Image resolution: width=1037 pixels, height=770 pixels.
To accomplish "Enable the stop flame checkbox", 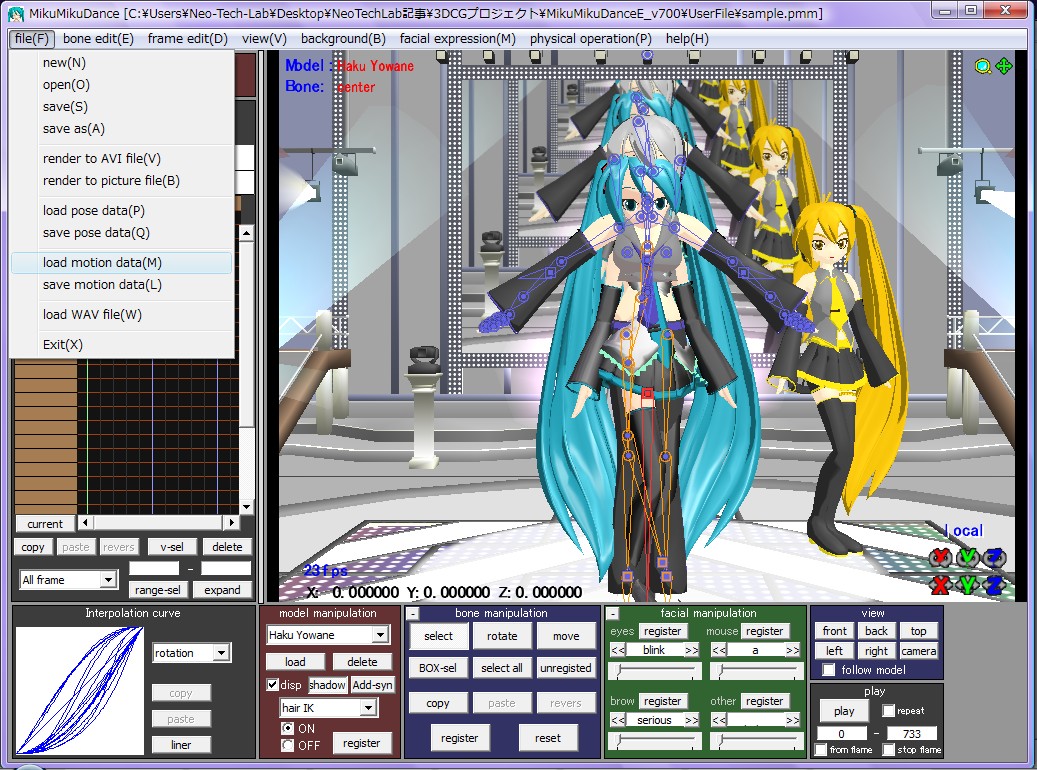I will (x=889, y=749).
